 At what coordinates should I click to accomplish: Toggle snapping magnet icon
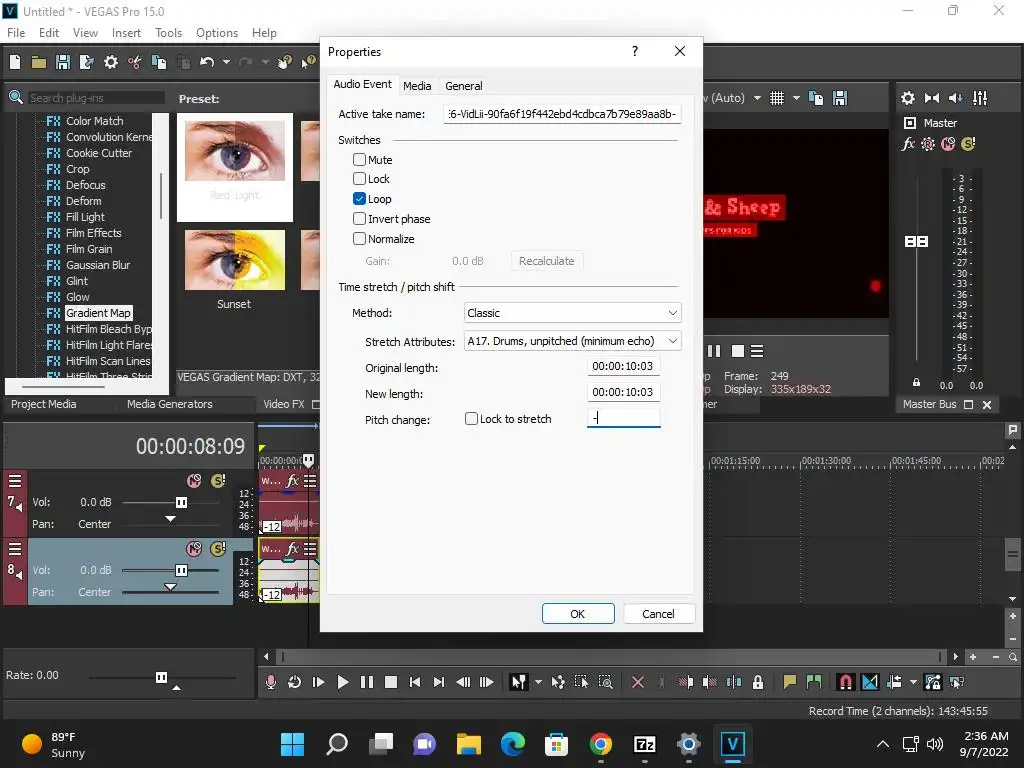845,682
